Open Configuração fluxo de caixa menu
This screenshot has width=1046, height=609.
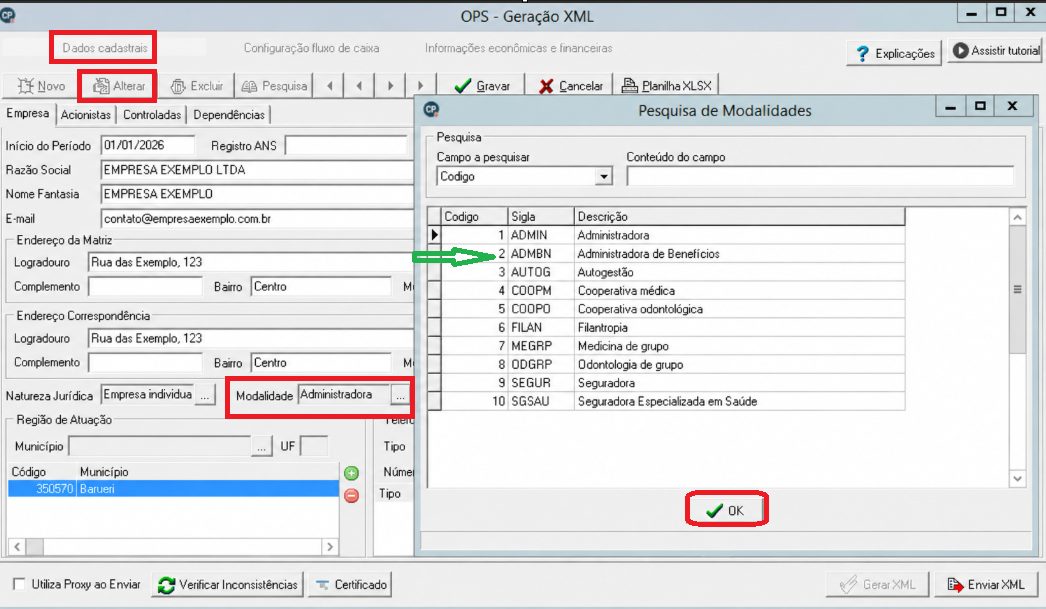[x=312, y=48]
